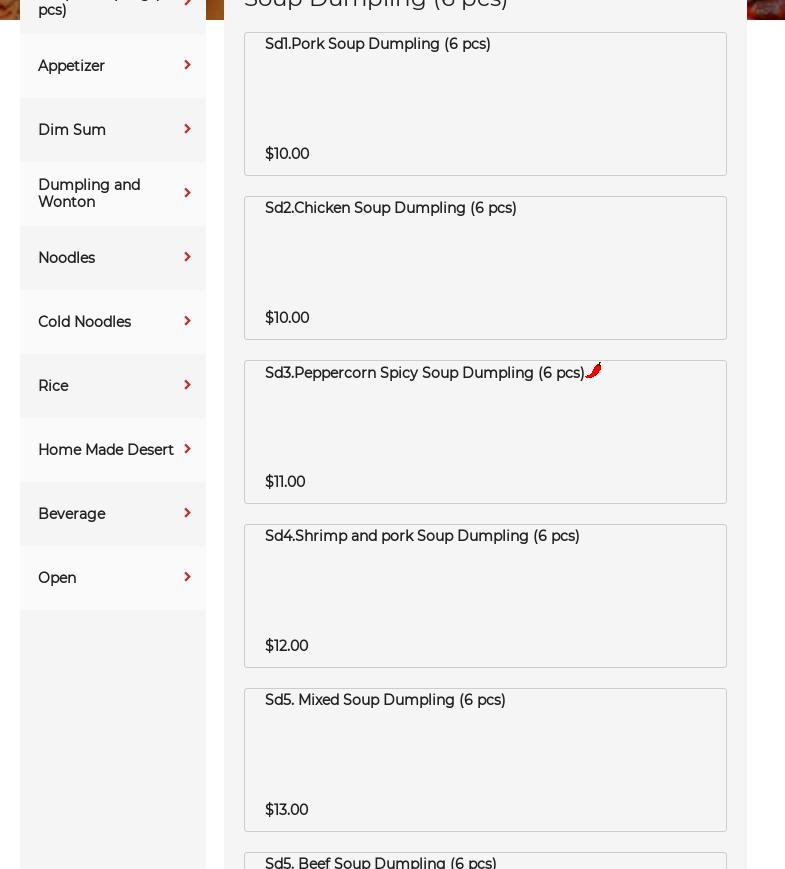Pick Sd4.Shrimp and pork Soup Dumpling
Viewport: 785px width, 869px height.
pyautogui.click(x=485, y=596)
